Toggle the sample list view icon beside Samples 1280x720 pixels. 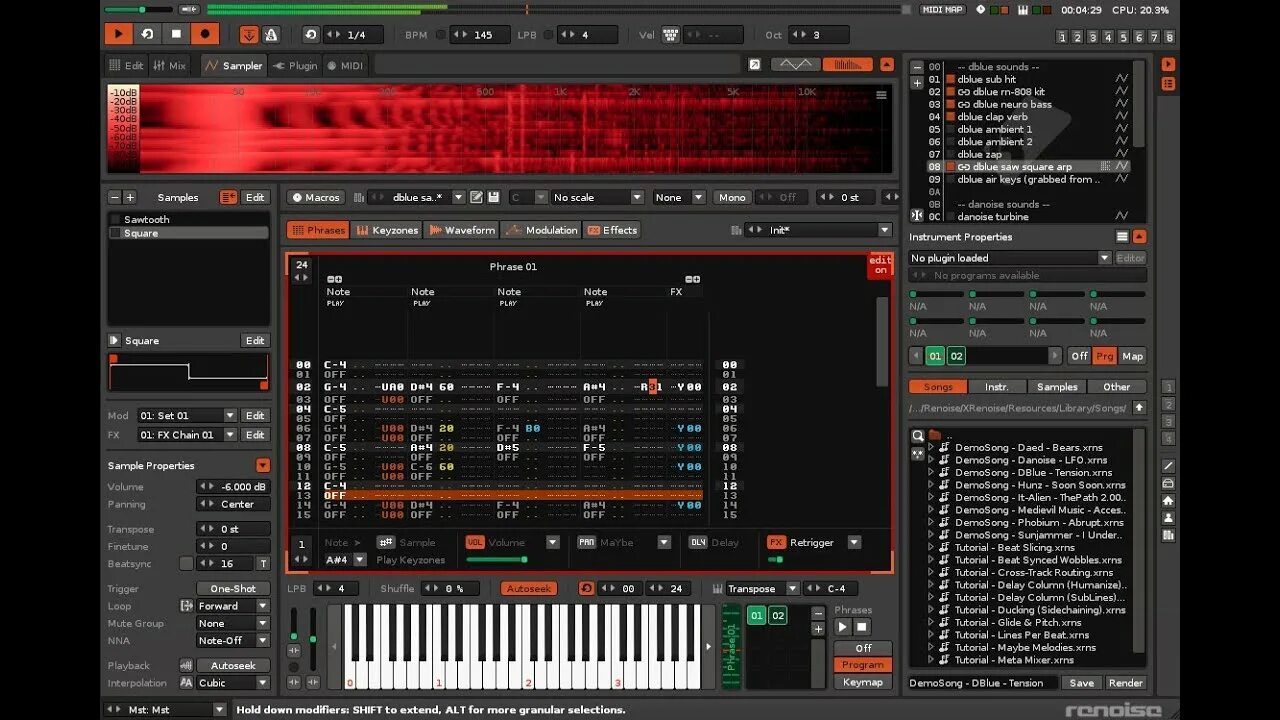[229, 197]
